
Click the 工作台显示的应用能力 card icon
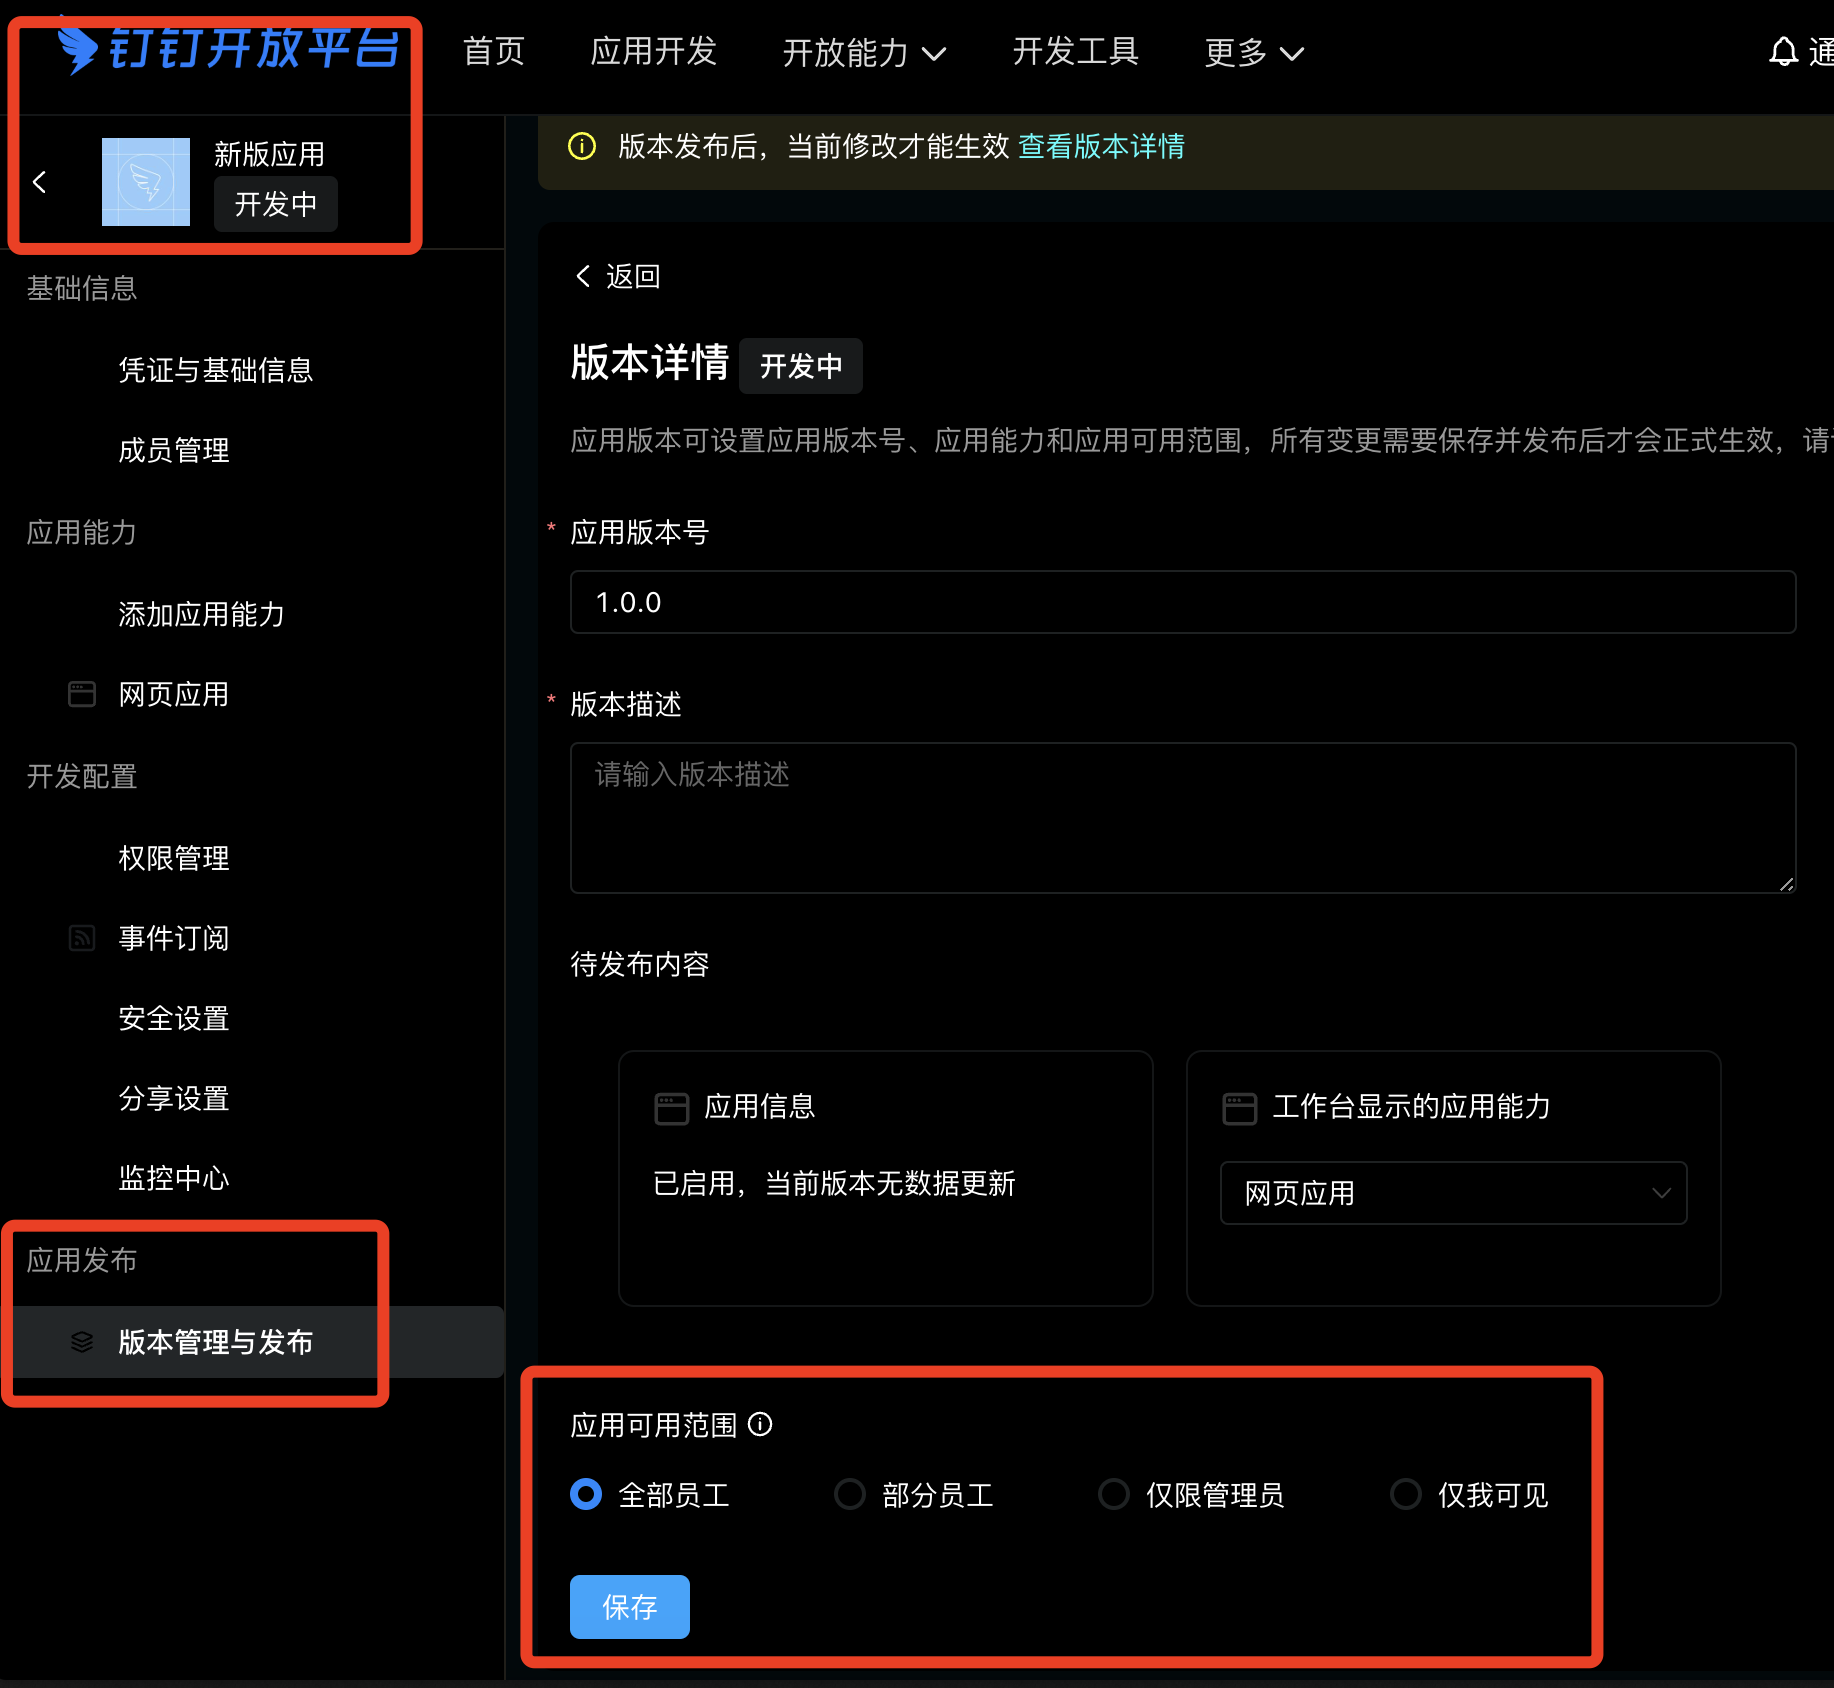[x=1240, y=1108]
